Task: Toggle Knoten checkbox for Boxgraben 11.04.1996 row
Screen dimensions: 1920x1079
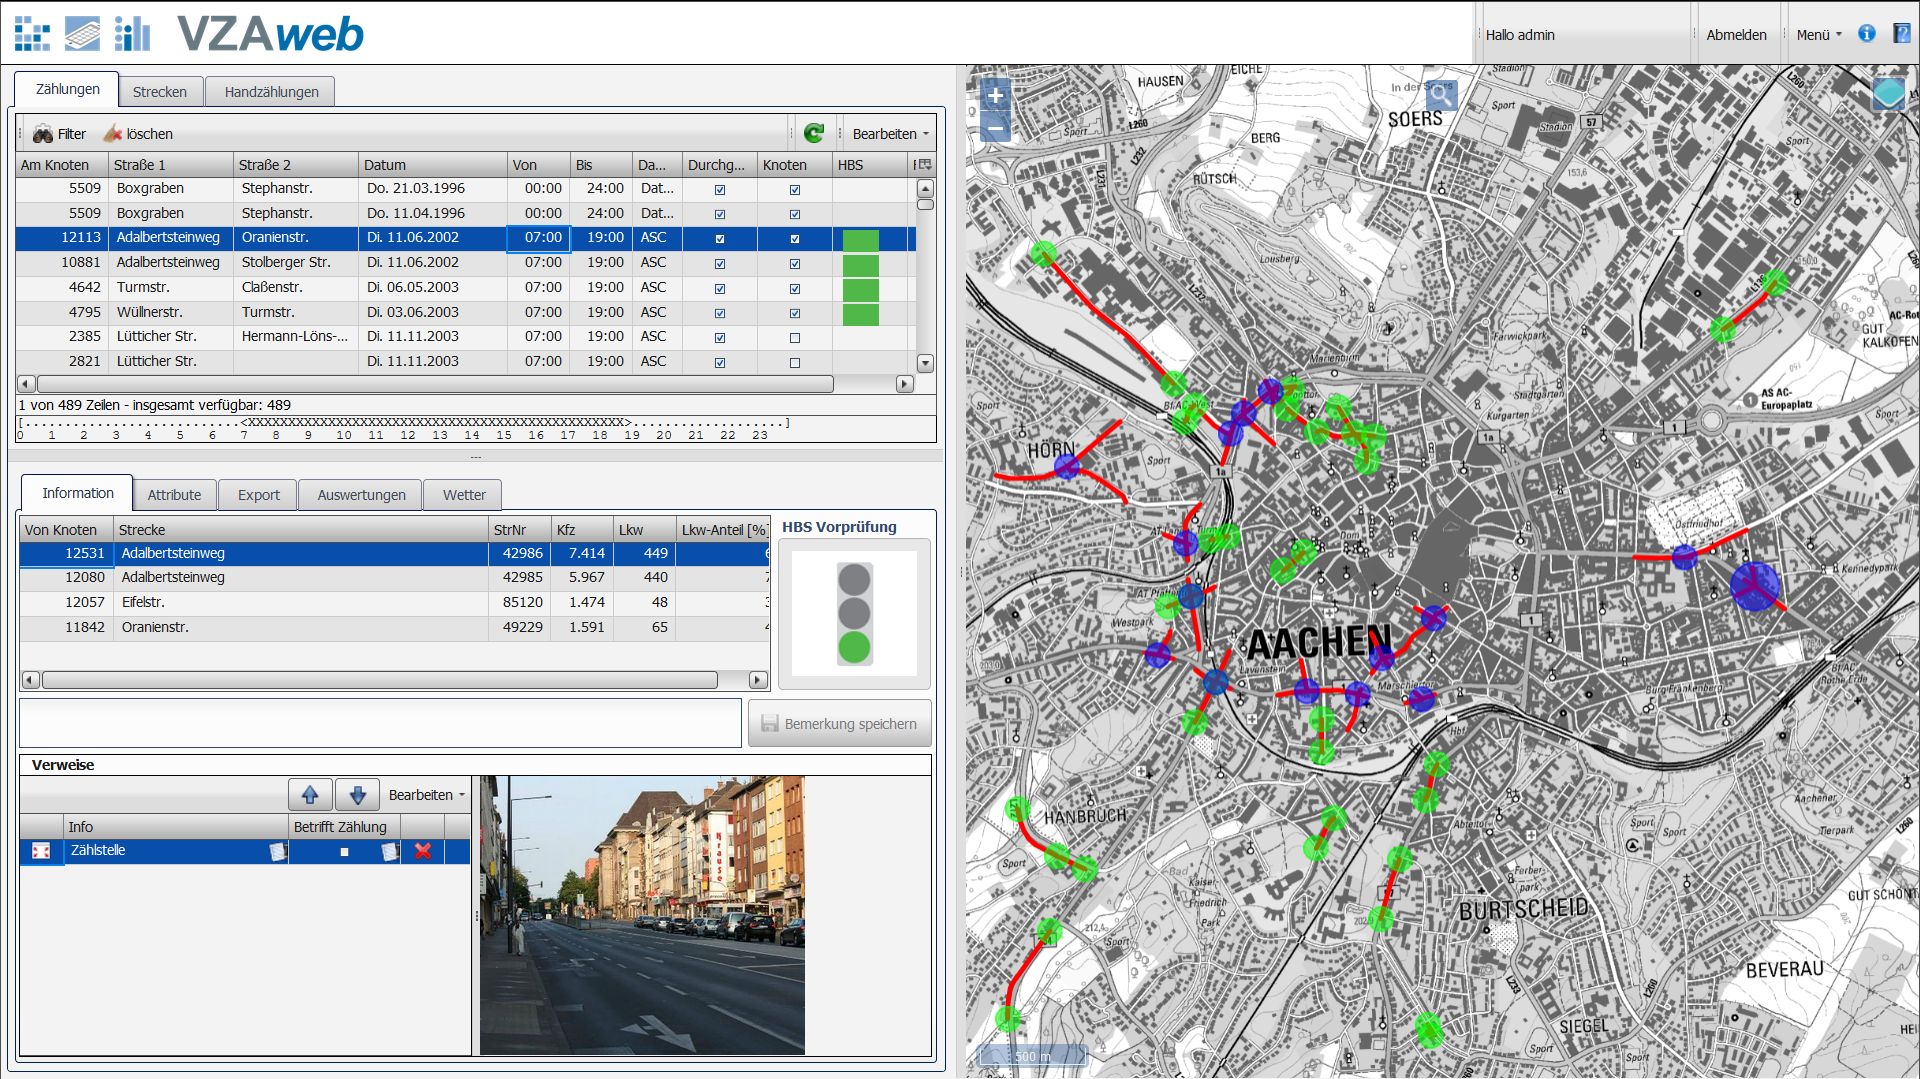Action: (795, 214)
